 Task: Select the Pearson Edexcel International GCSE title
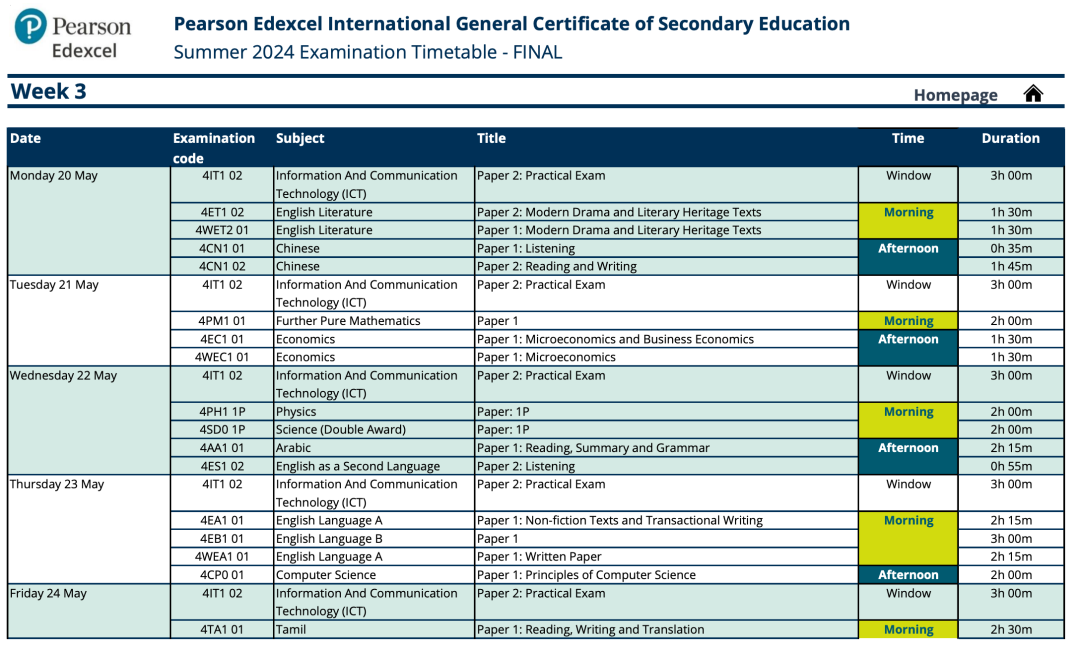tap(512, 24)
